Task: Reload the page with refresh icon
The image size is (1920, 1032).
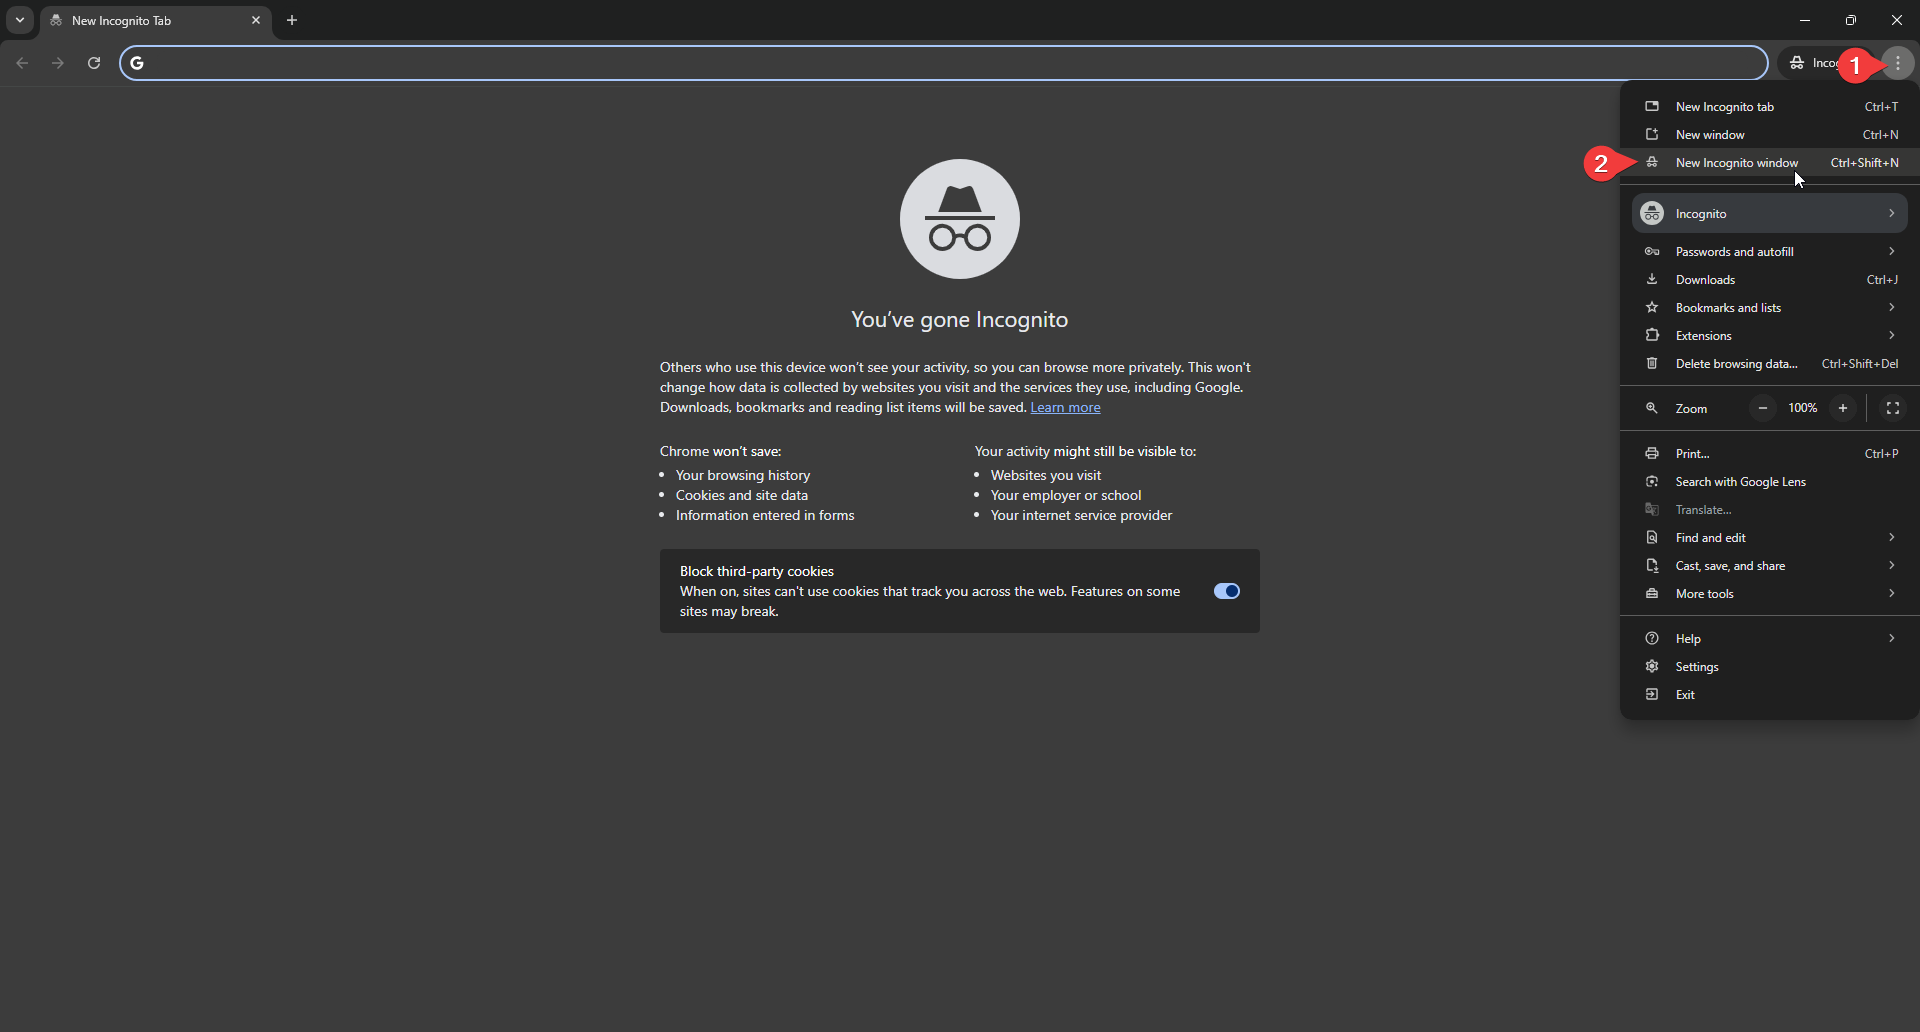Action: pyautogui.click(x=94, y=63)
